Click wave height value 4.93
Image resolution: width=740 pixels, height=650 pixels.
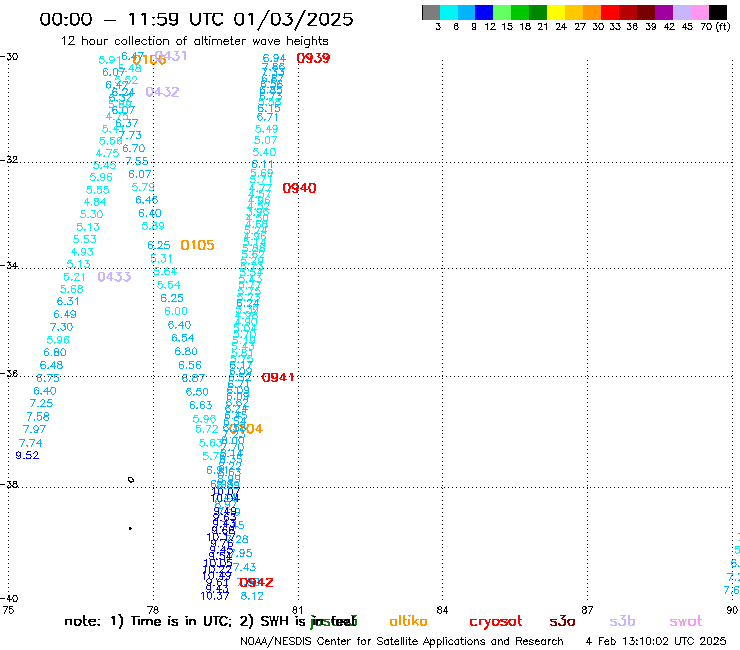click(x=82, y=252)
